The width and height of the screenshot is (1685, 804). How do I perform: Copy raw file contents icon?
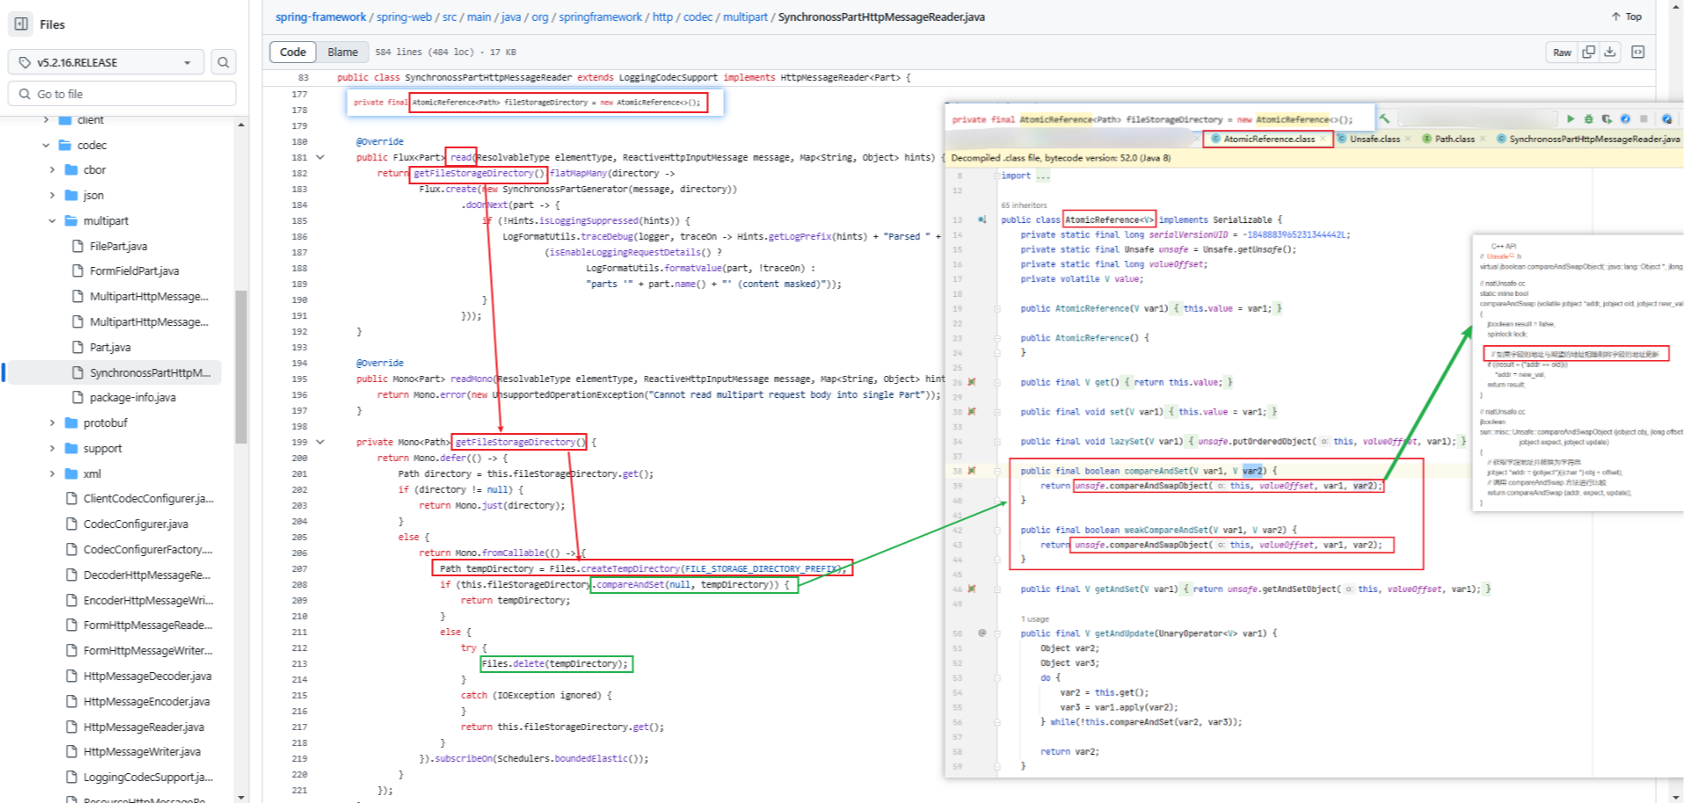(1588, 52)
